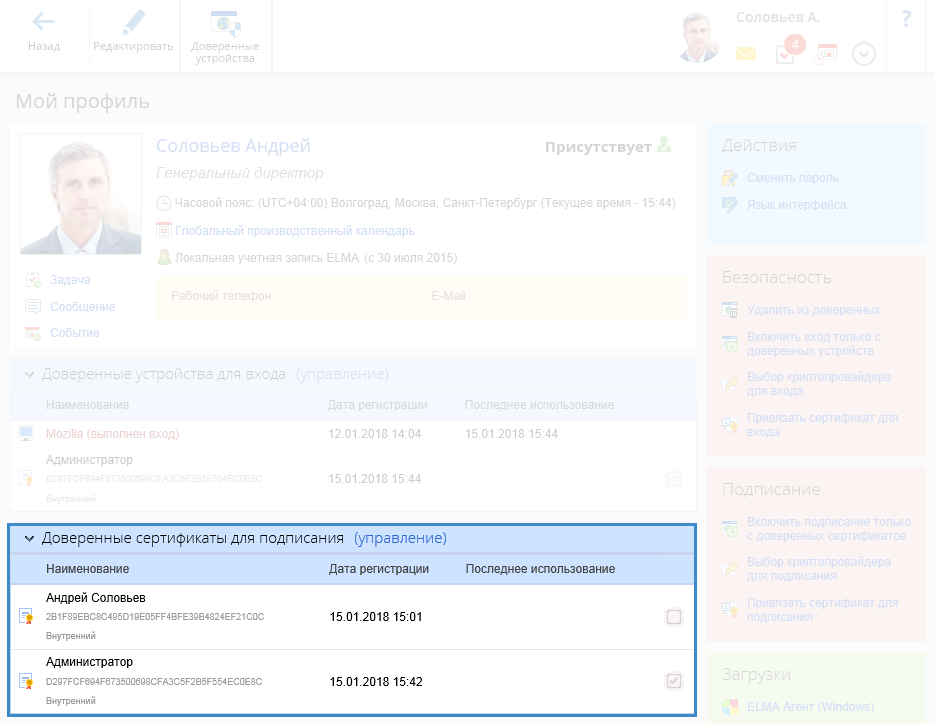Click the Назад back arrow icon

[x=43, y=23]
